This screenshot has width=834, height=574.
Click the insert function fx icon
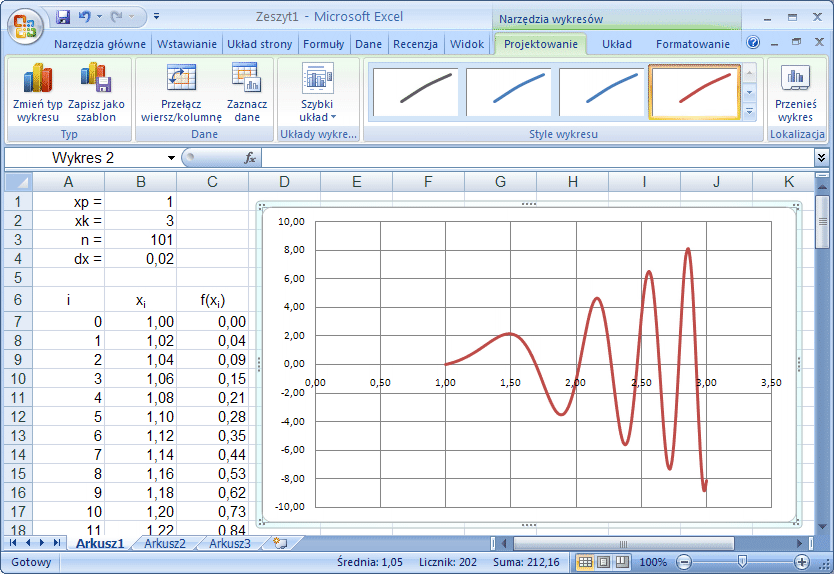point(250,158)
